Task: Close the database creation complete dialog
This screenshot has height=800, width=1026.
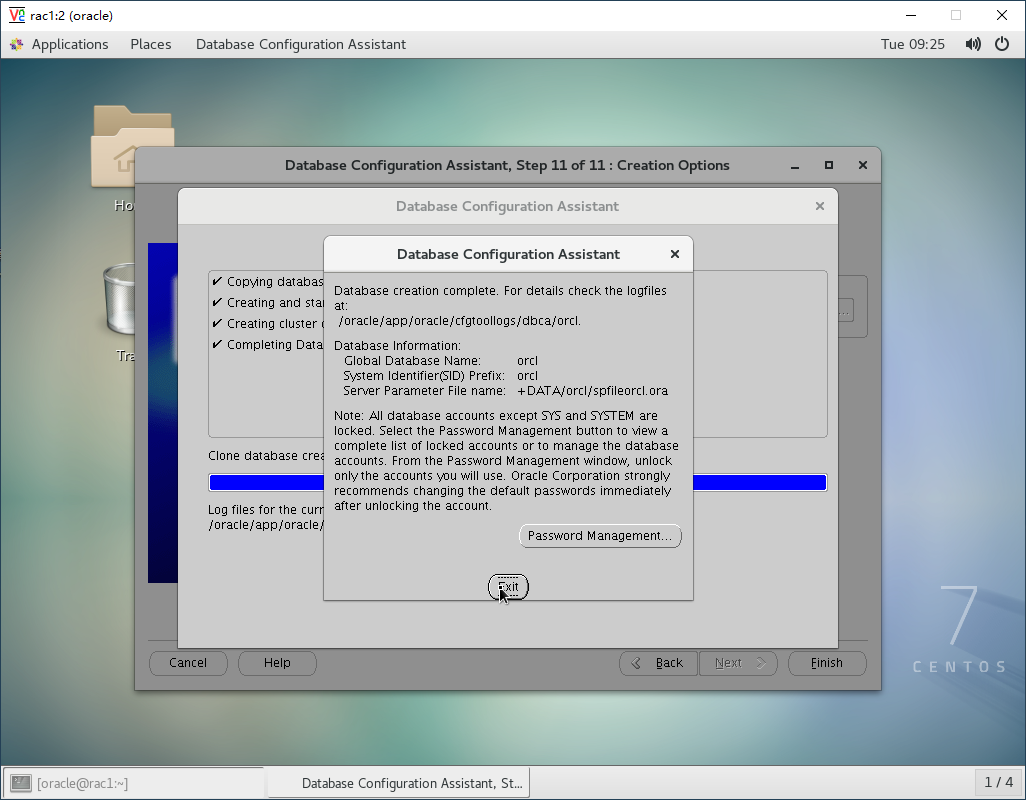Action: coord(675,254)
